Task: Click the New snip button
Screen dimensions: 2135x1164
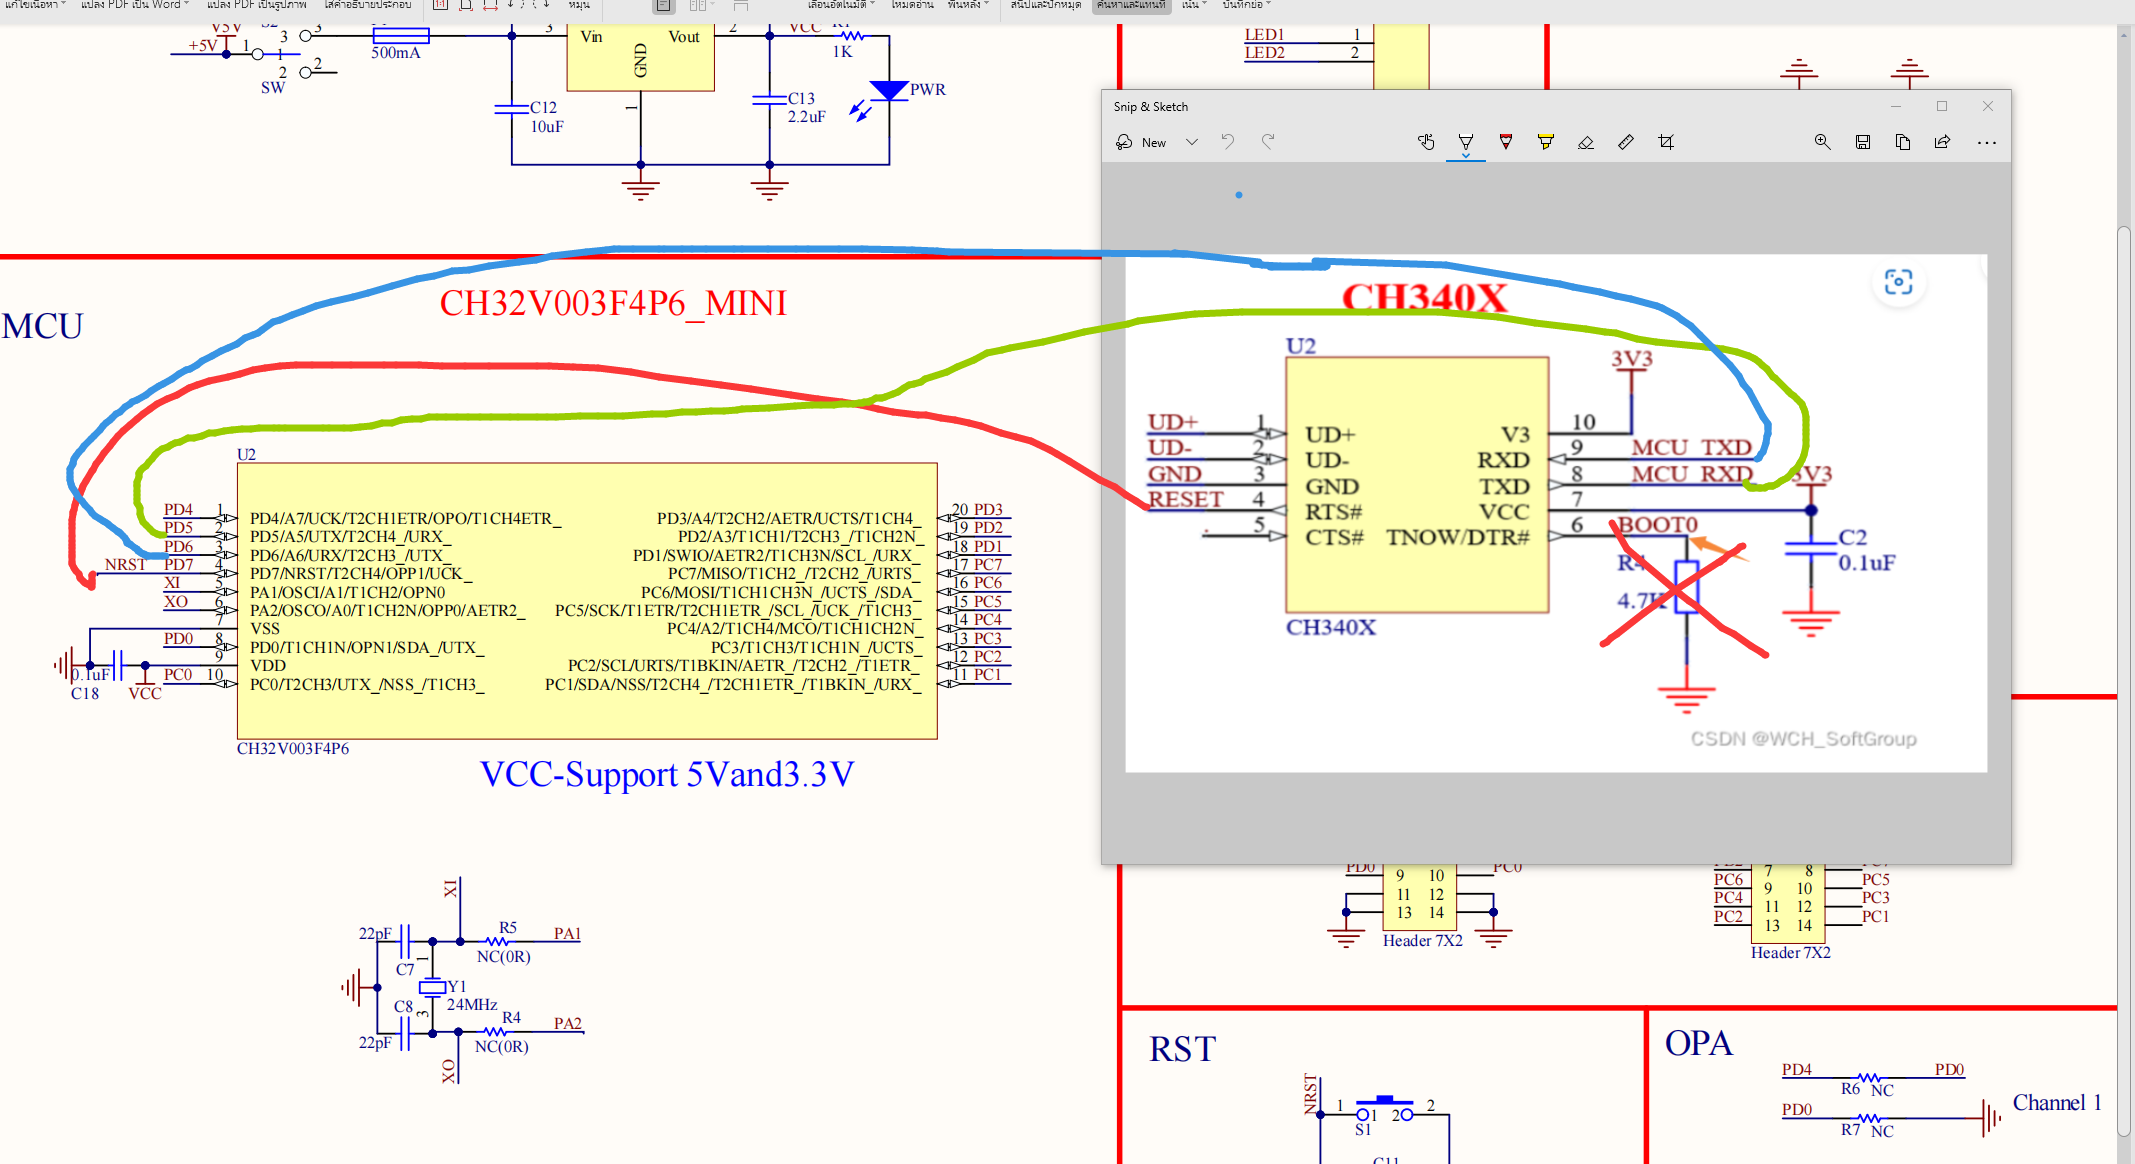Action: [1142, 142]
